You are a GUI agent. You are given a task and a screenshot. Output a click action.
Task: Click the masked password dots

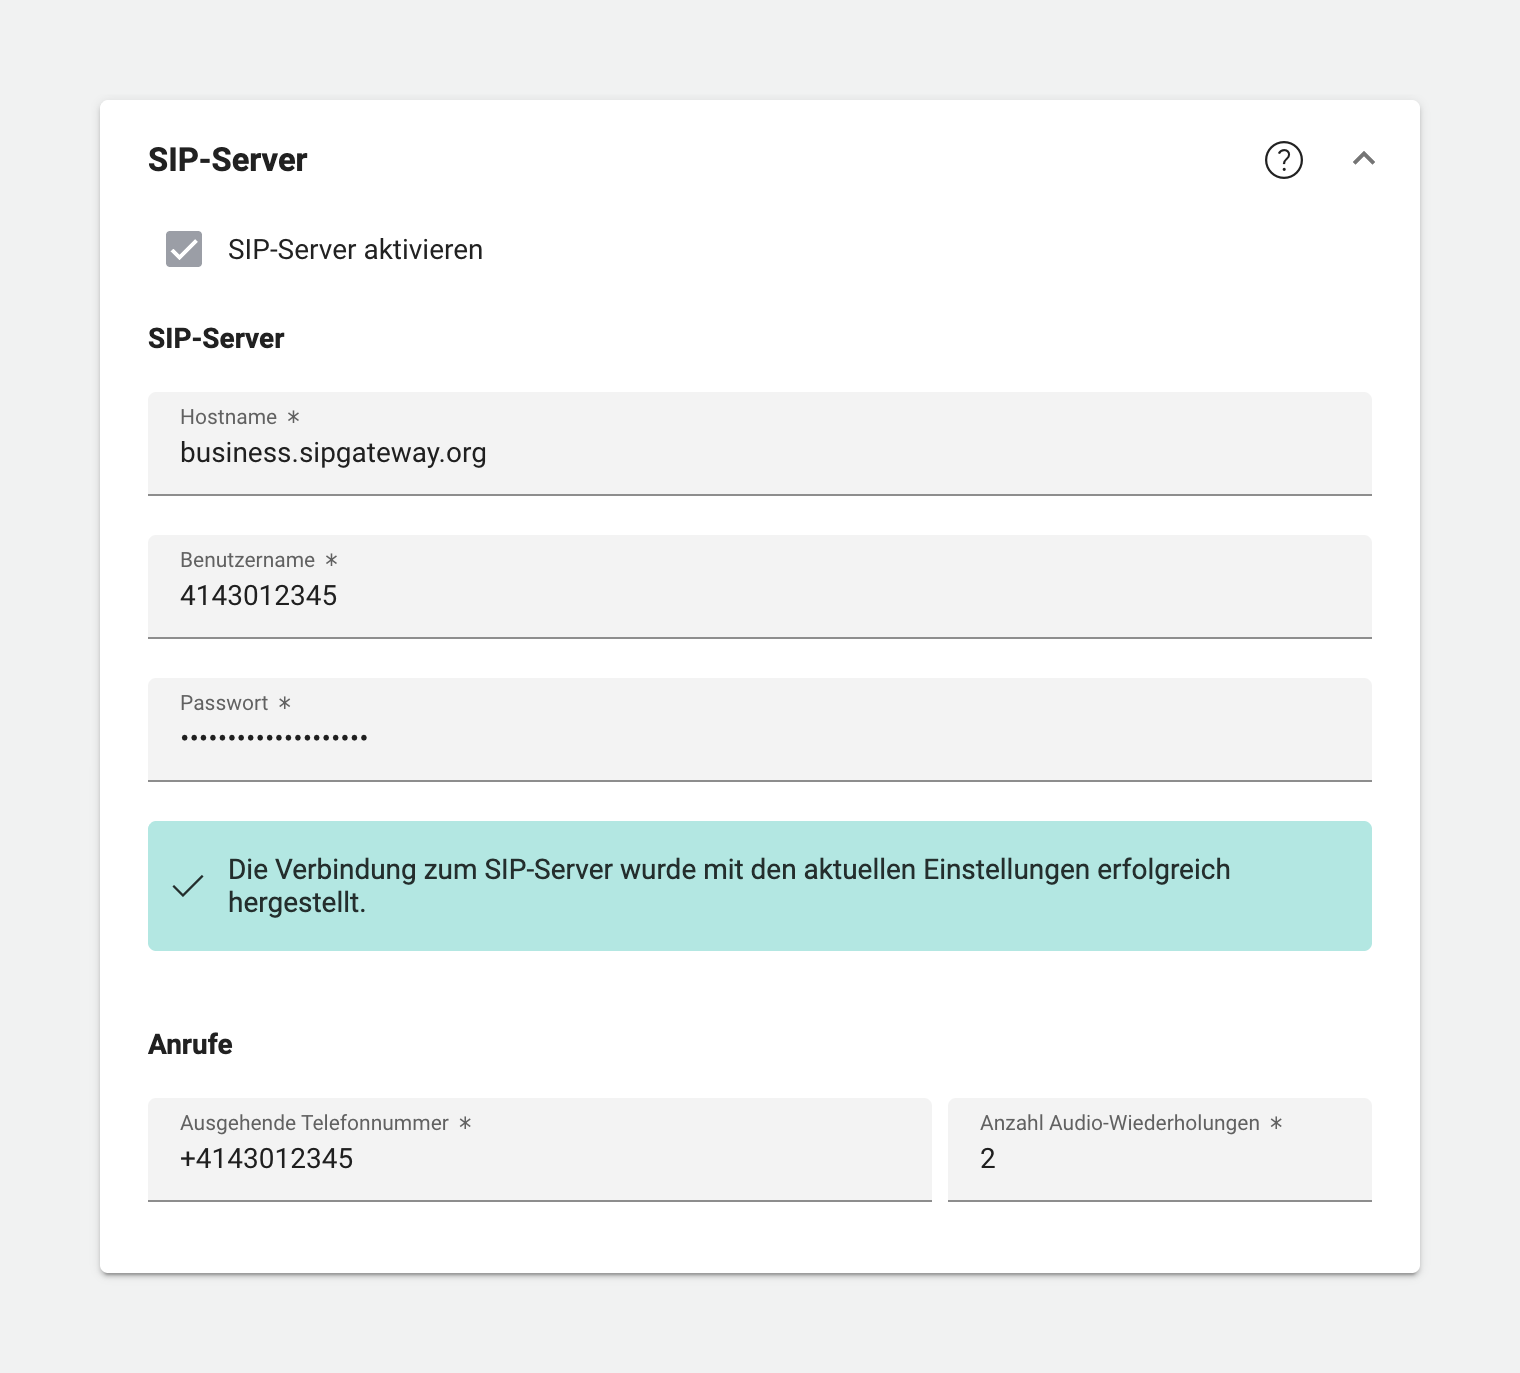pyautogui.click(x=273, y=738)
